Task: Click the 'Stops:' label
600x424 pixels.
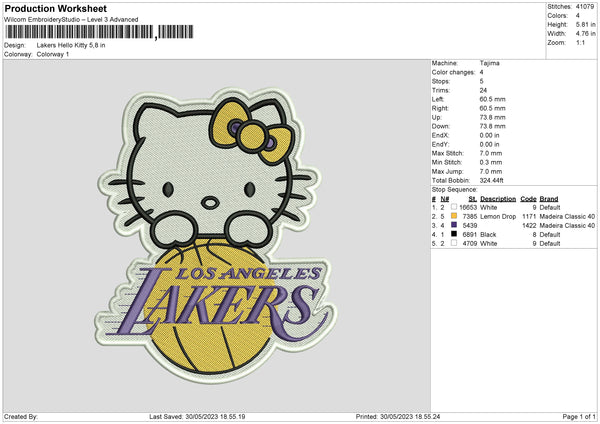Action: coord(441,81)
